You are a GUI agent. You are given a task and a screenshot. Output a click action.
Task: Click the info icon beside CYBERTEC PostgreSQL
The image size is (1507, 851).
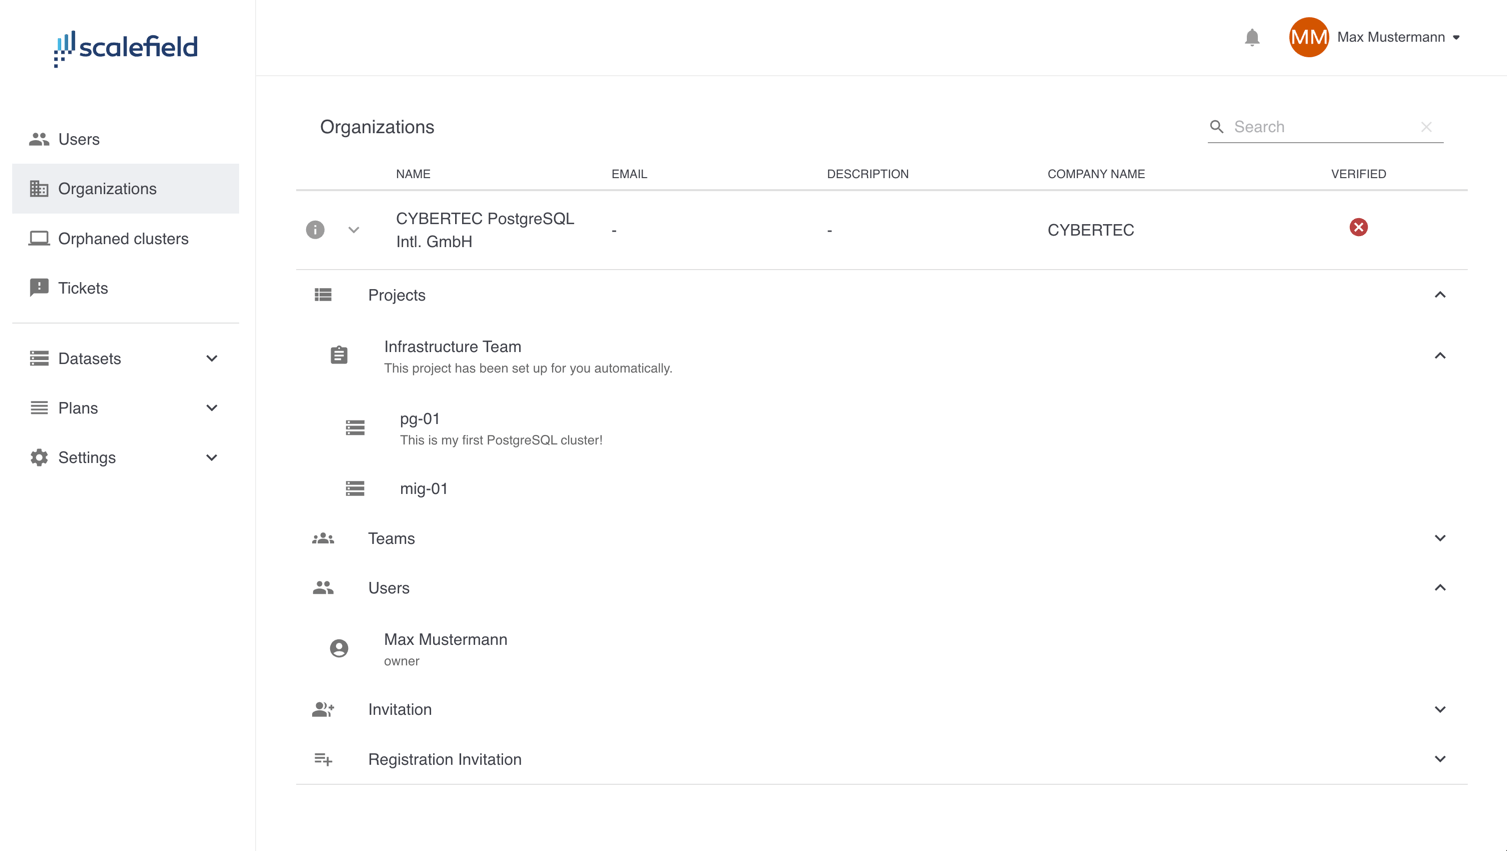pyautogui.click(x=315, y=230)
